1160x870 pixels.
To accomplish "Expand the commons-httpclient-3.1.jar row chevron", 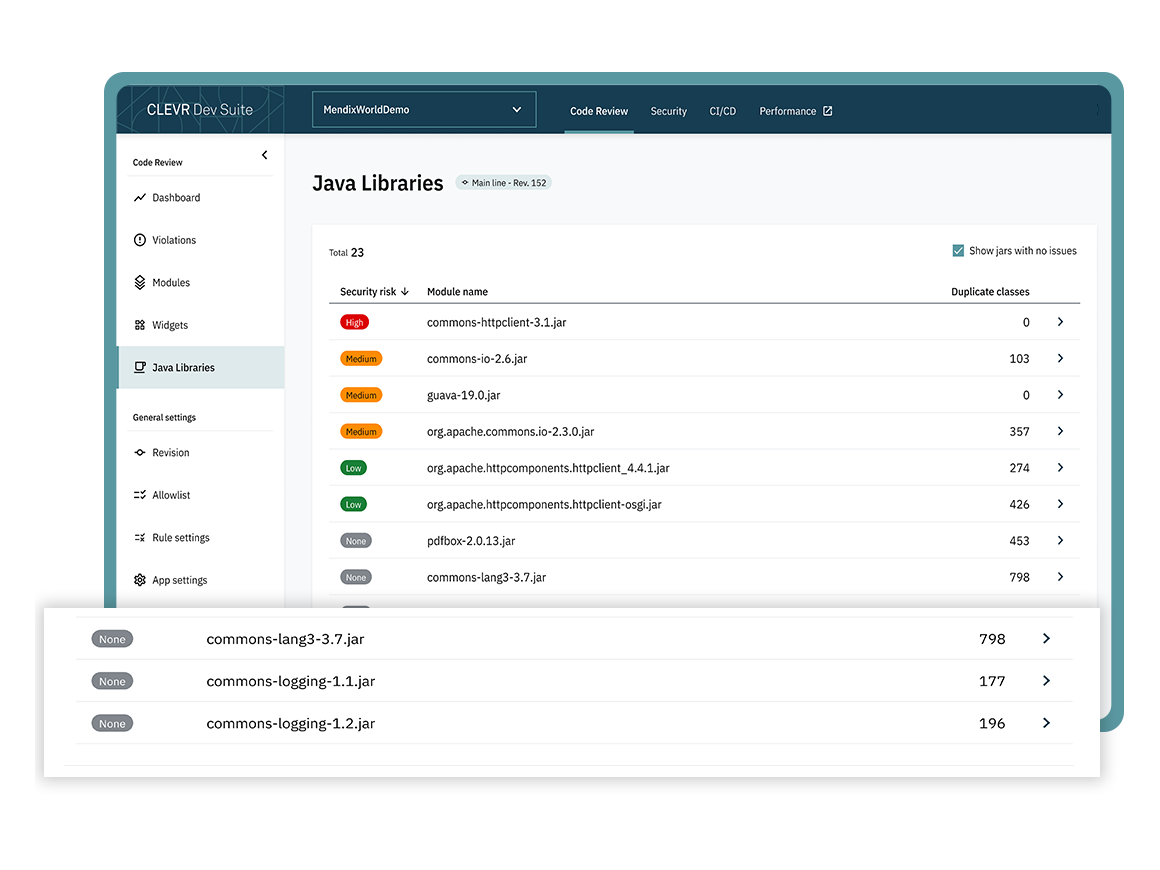I will click(x=1060, y=322).
